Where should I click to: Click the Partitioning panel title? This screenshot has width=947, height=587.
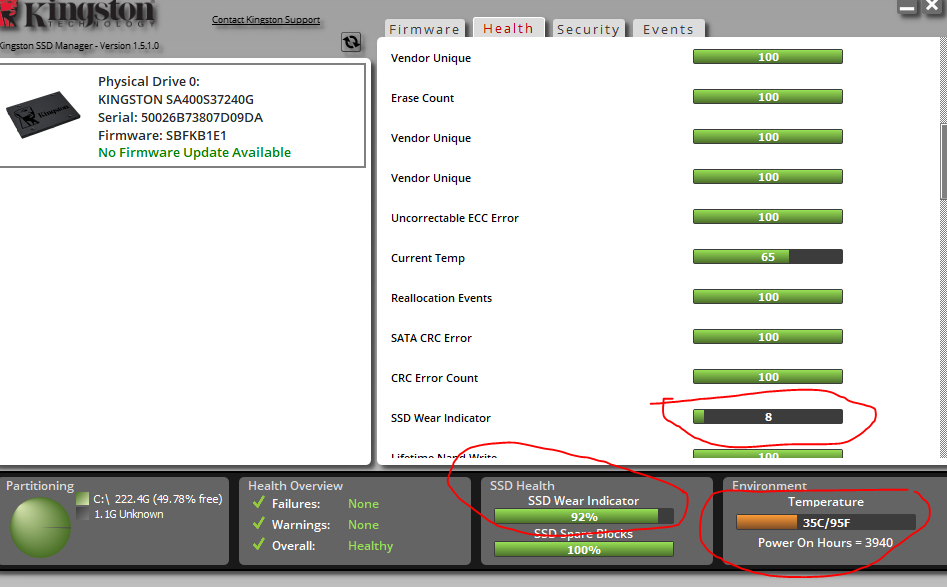pyautogui.click(x=40, y=486)
